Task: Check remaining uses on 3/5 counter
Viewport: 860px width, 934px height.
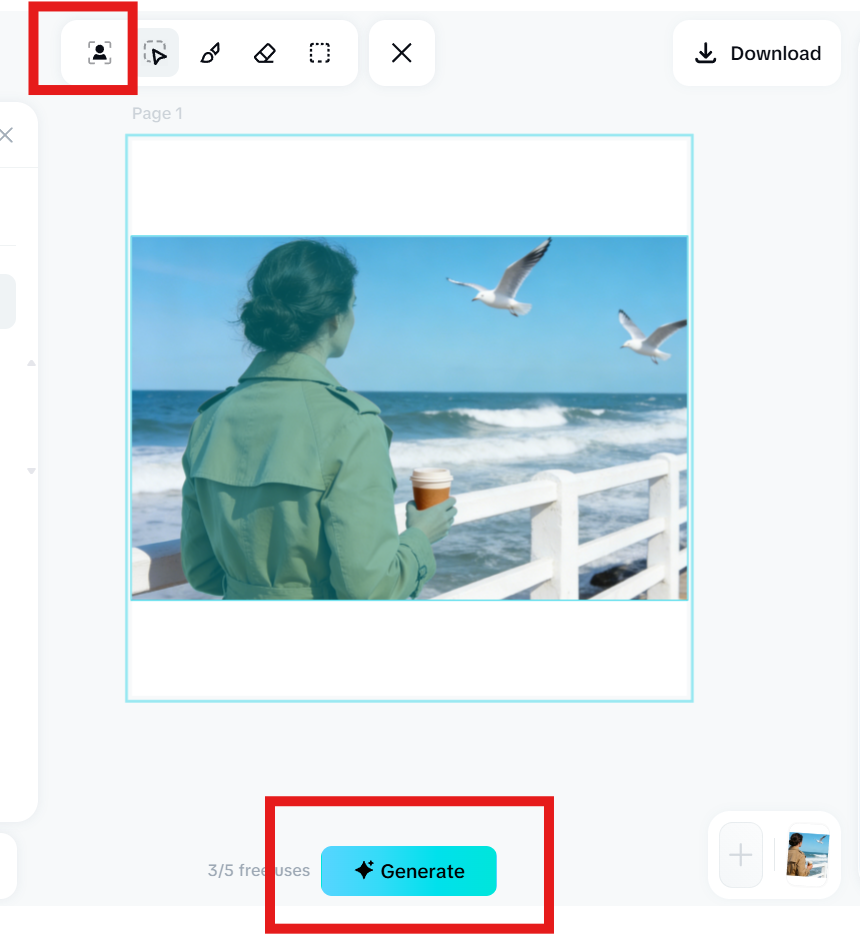Action: coord(258,870)
